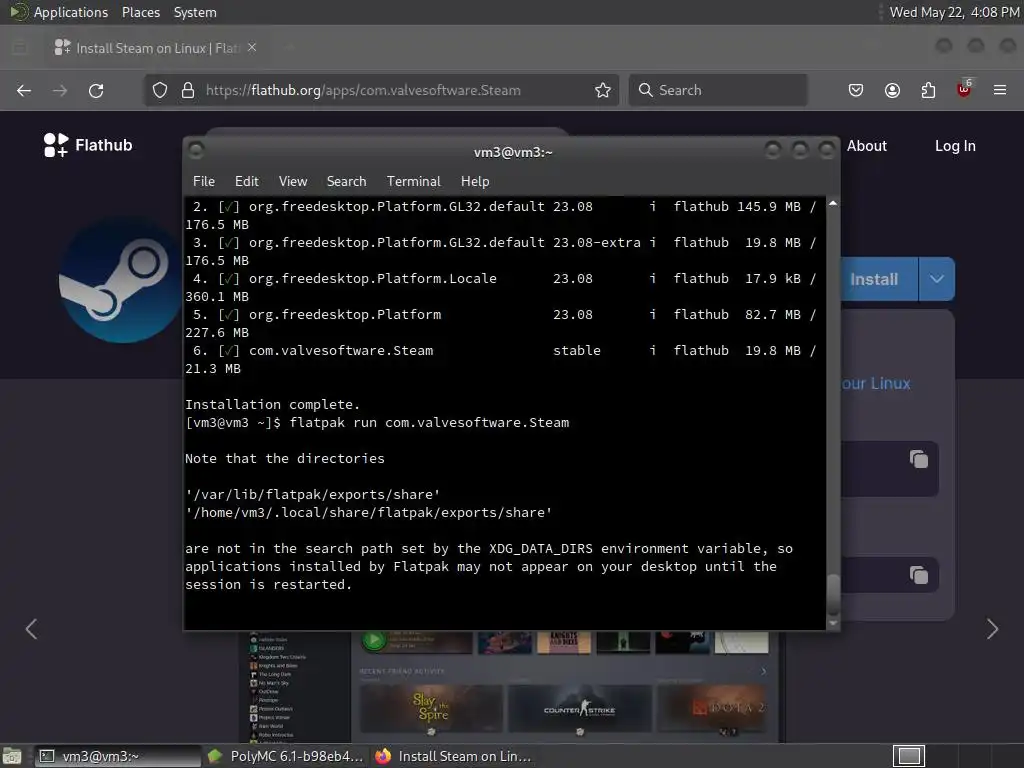Click the Steam screenshot preview image

513,686
